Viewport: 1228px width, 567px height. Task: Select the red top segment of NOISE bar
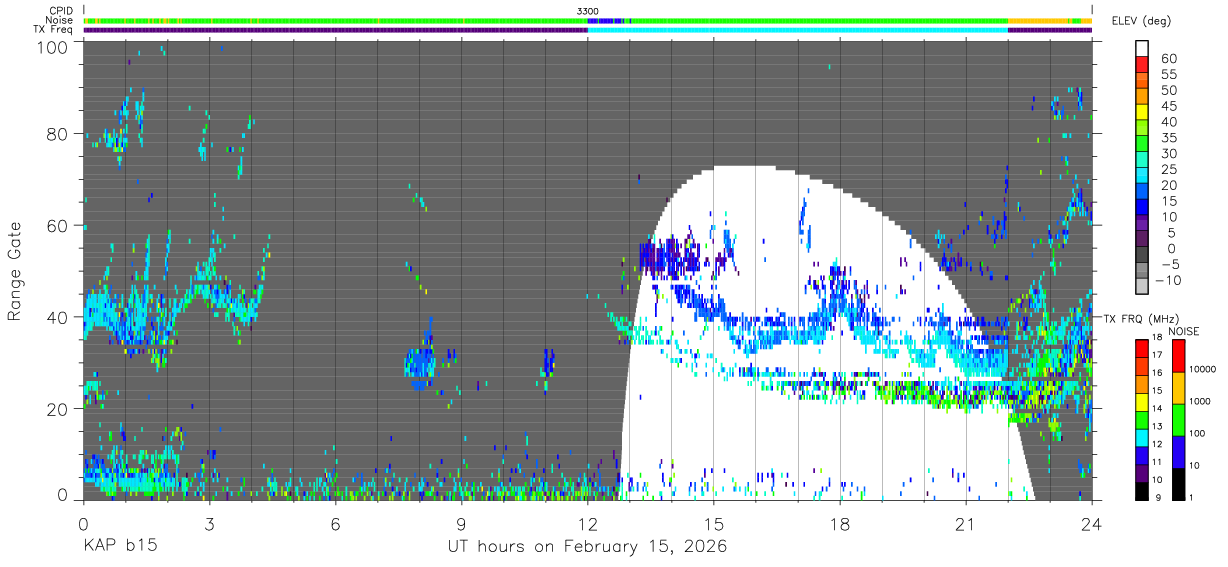(1178, 355)
